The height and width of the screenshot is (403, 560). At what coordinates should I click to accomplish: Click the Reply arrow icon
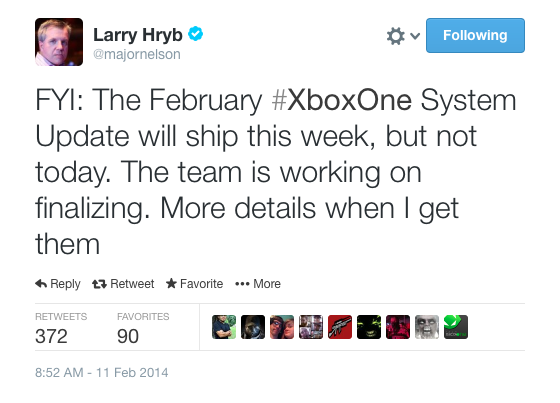click(41, 284)
